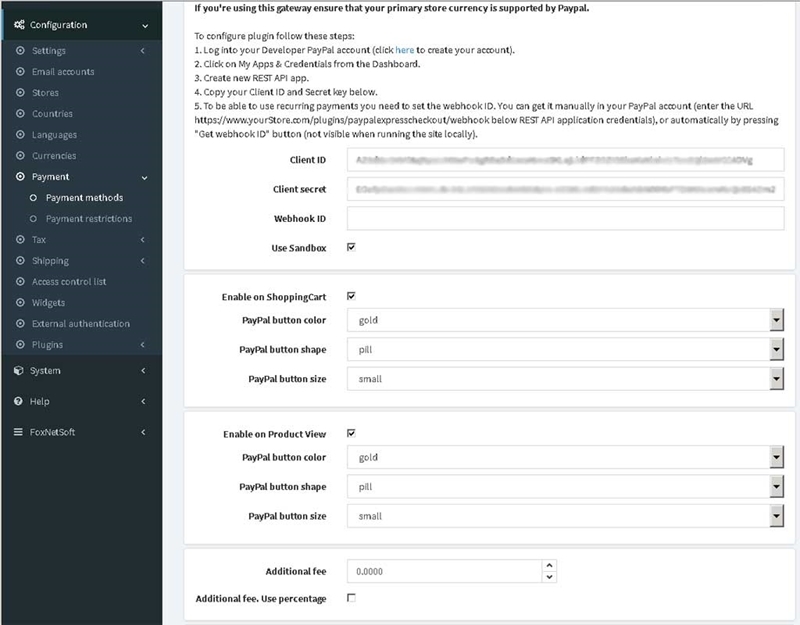Image resolution: width=800 pixels, height=625 pixels.
Task: Expand the Plugins submenu arrow
Action: pos(143,344)
